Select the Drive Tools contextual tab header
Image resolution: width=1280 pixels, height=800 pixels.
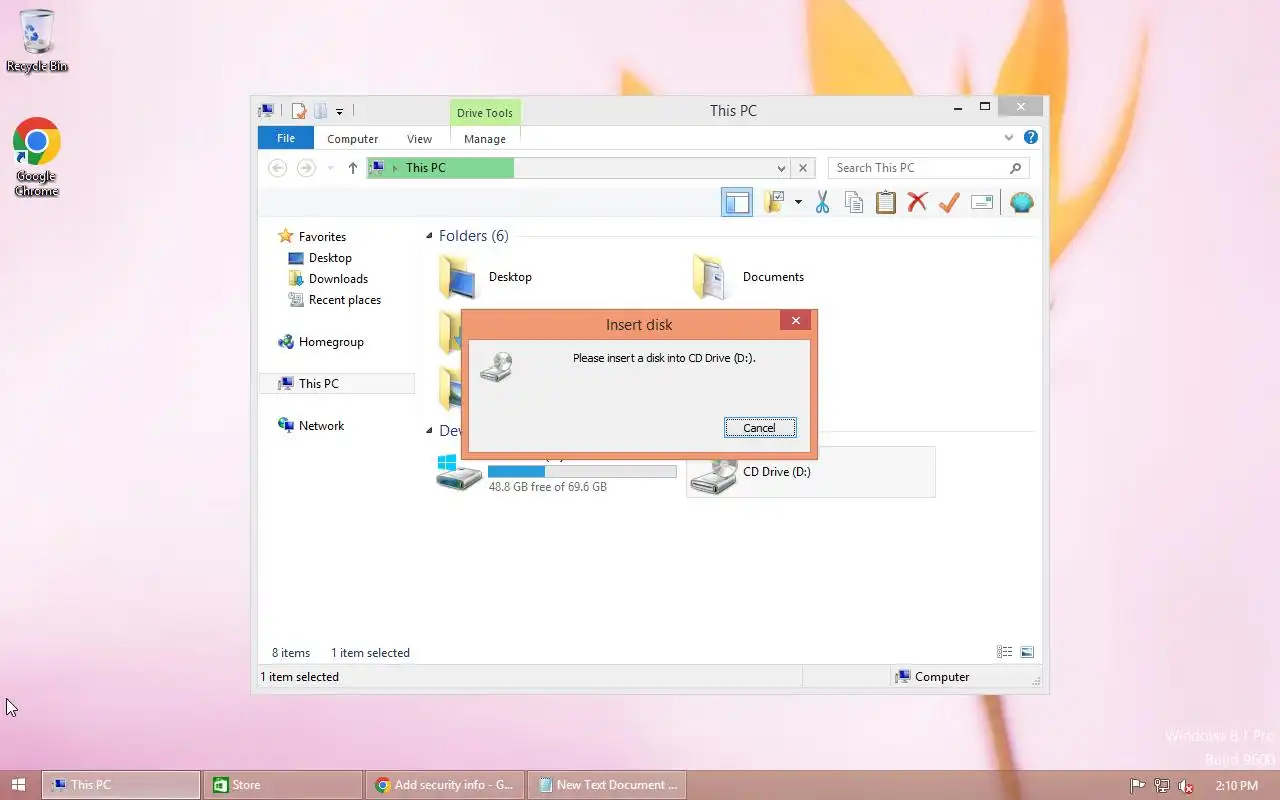pos(485,113)
